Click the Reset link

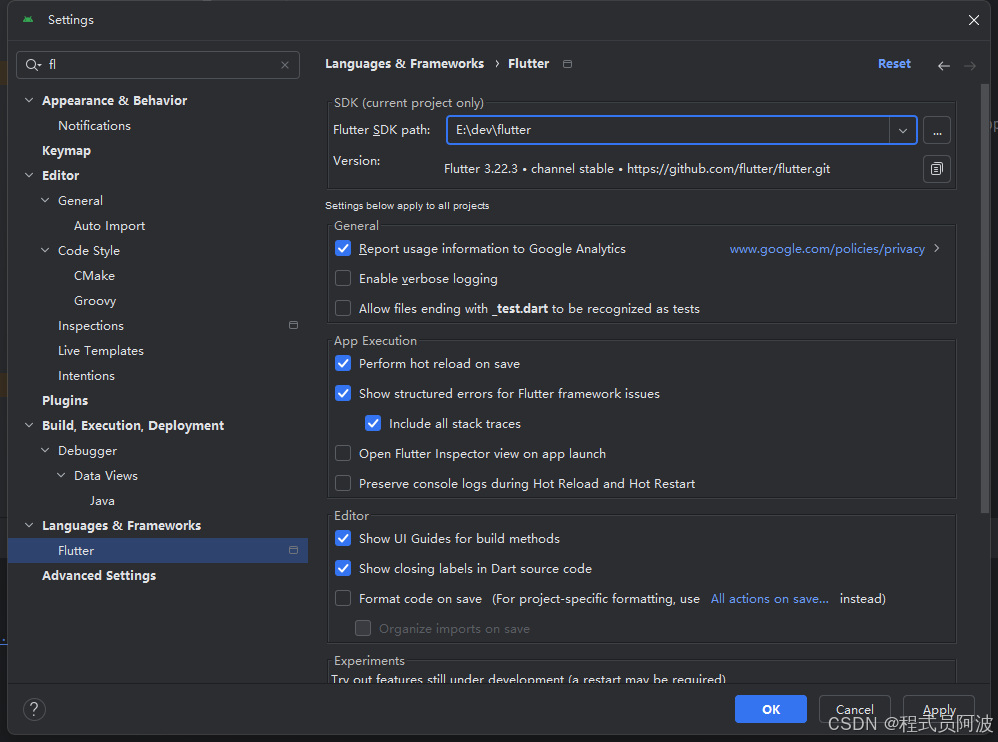coord(894,64)
